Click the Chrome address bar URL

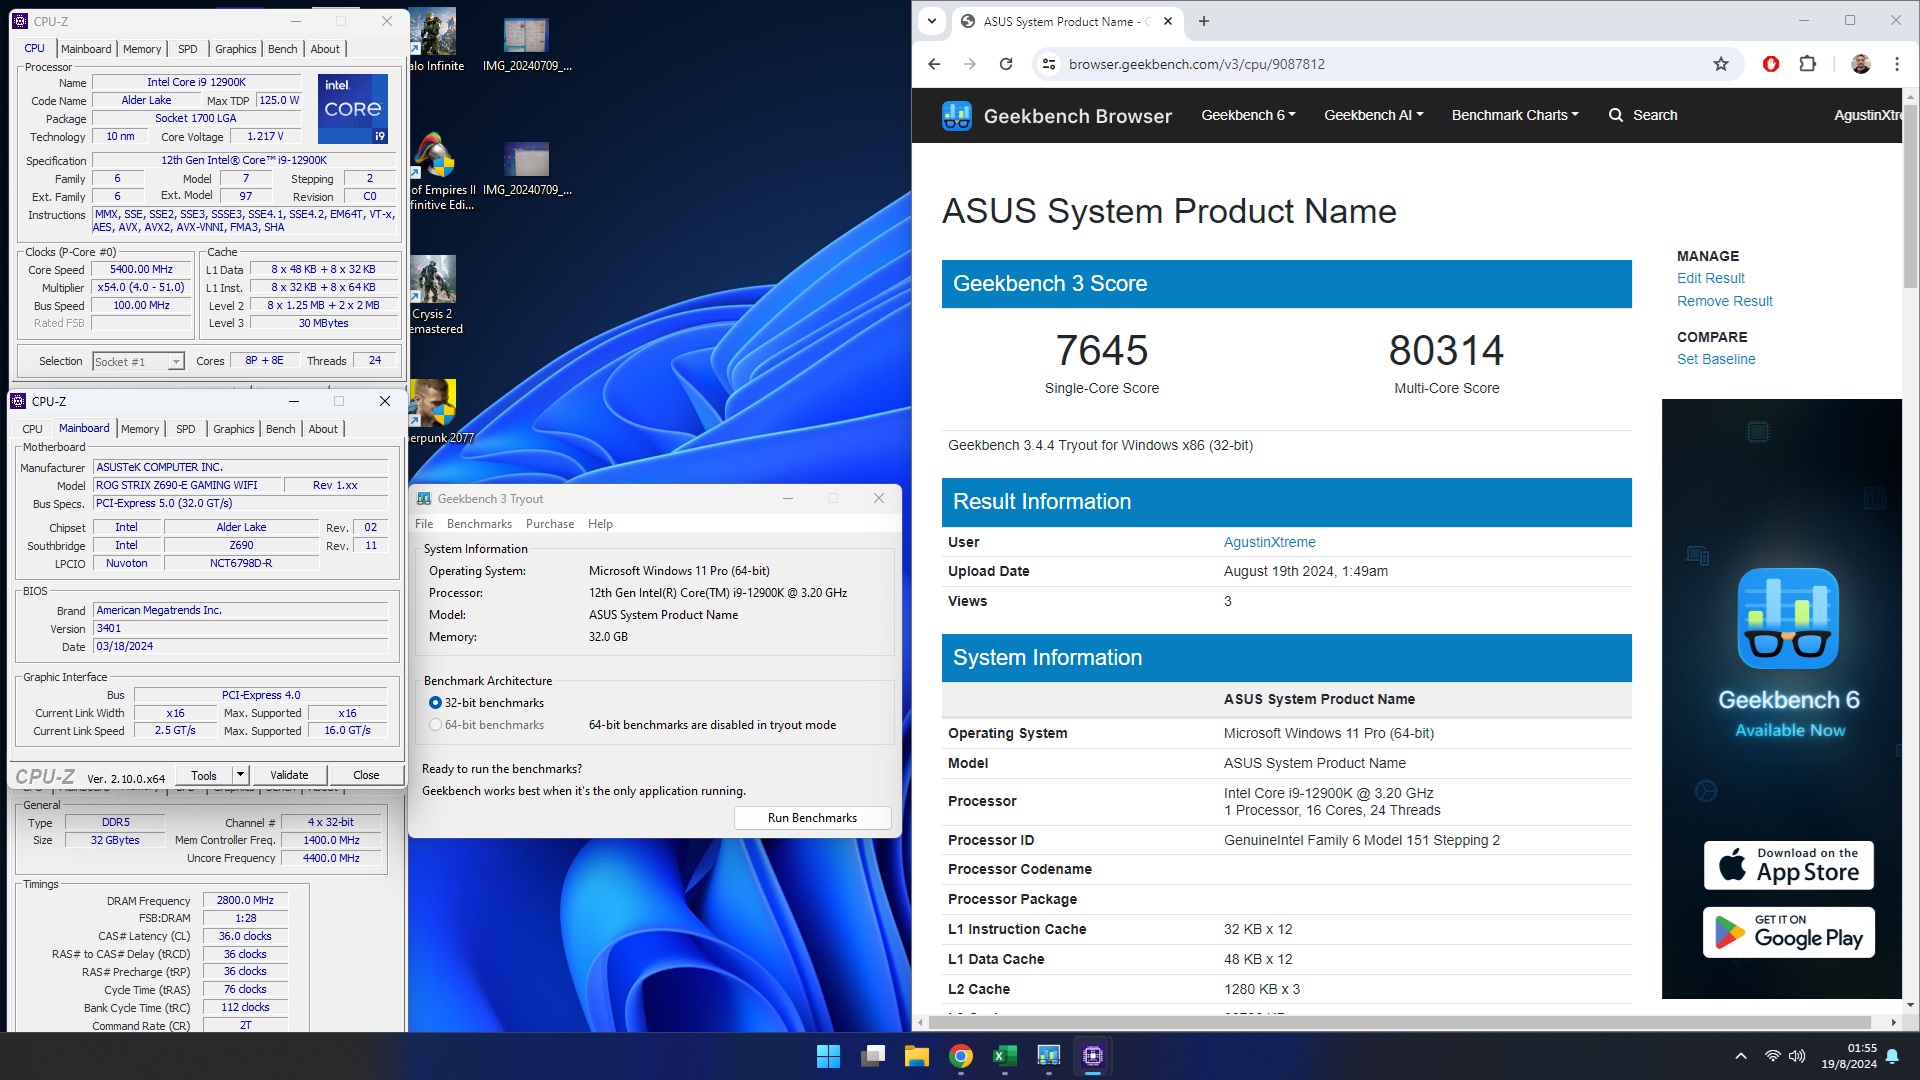point(1196,64)
